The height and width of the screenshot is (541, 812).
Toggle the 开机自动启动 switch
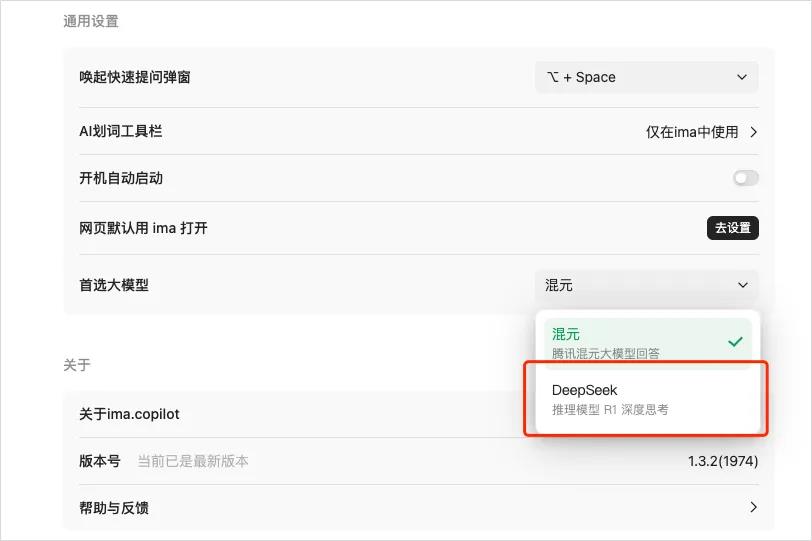(x=746, y=178)
